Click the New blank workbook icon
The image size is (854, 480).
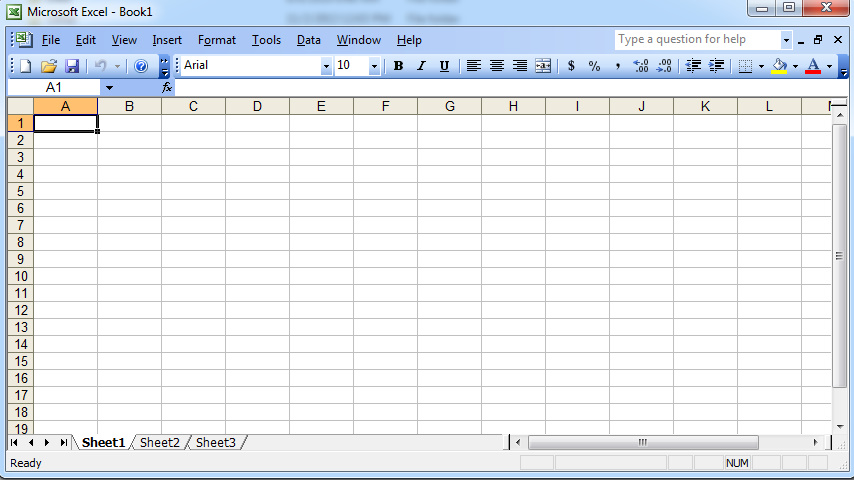pos(26,66)
